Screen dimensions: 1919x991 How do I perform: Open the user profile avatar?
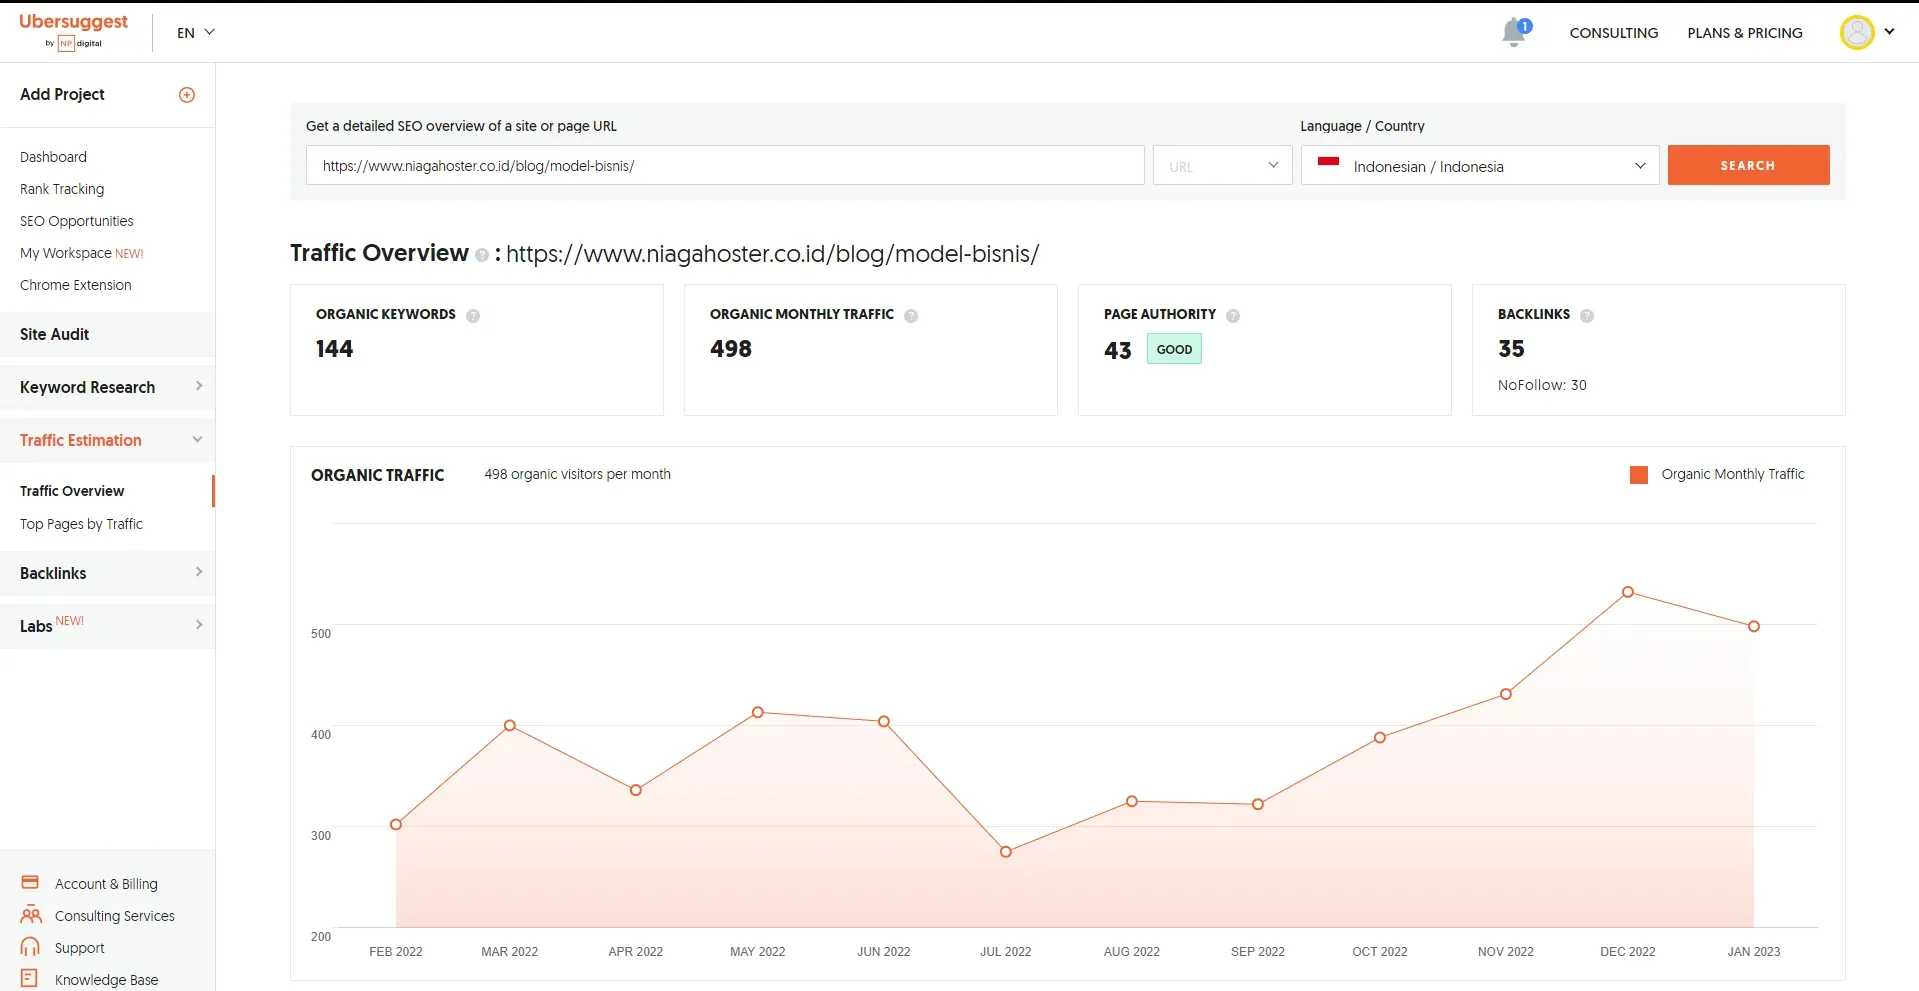click(x=1856, y=33)
